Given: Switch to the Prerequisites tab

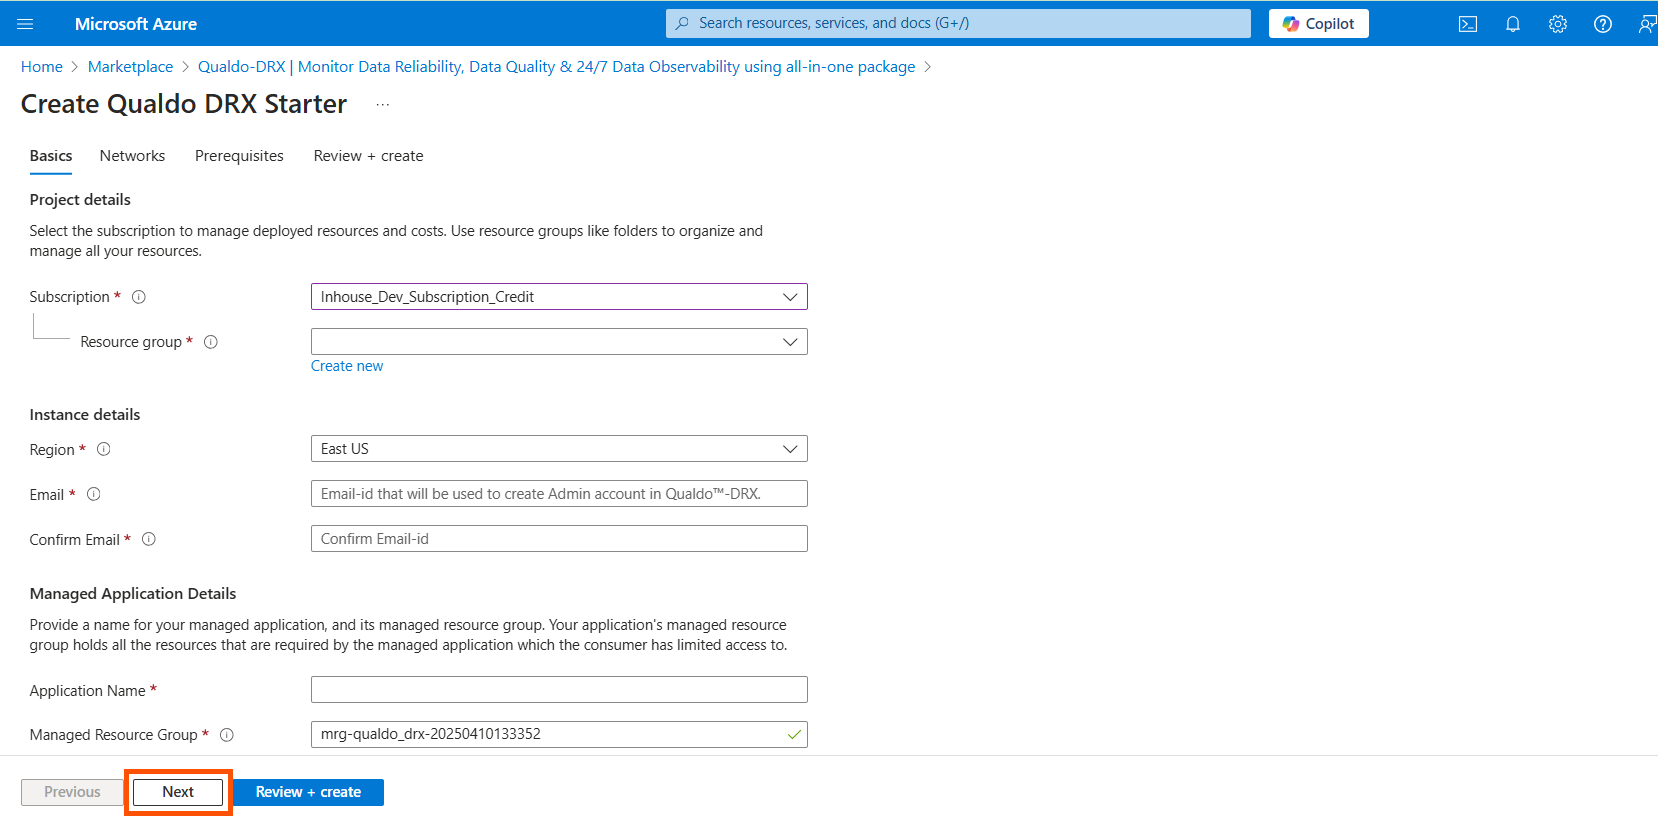Looking at the screenshot, I should click(239, 156).
